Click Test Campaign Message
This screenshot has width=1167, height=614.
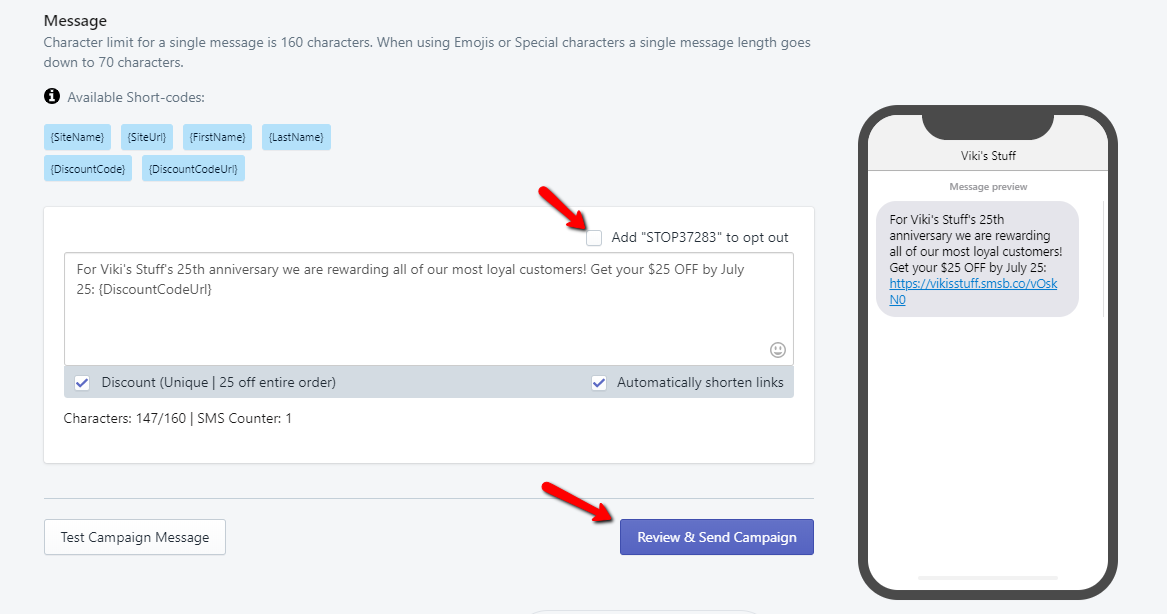pyautogui.click(x=134, y=537)
